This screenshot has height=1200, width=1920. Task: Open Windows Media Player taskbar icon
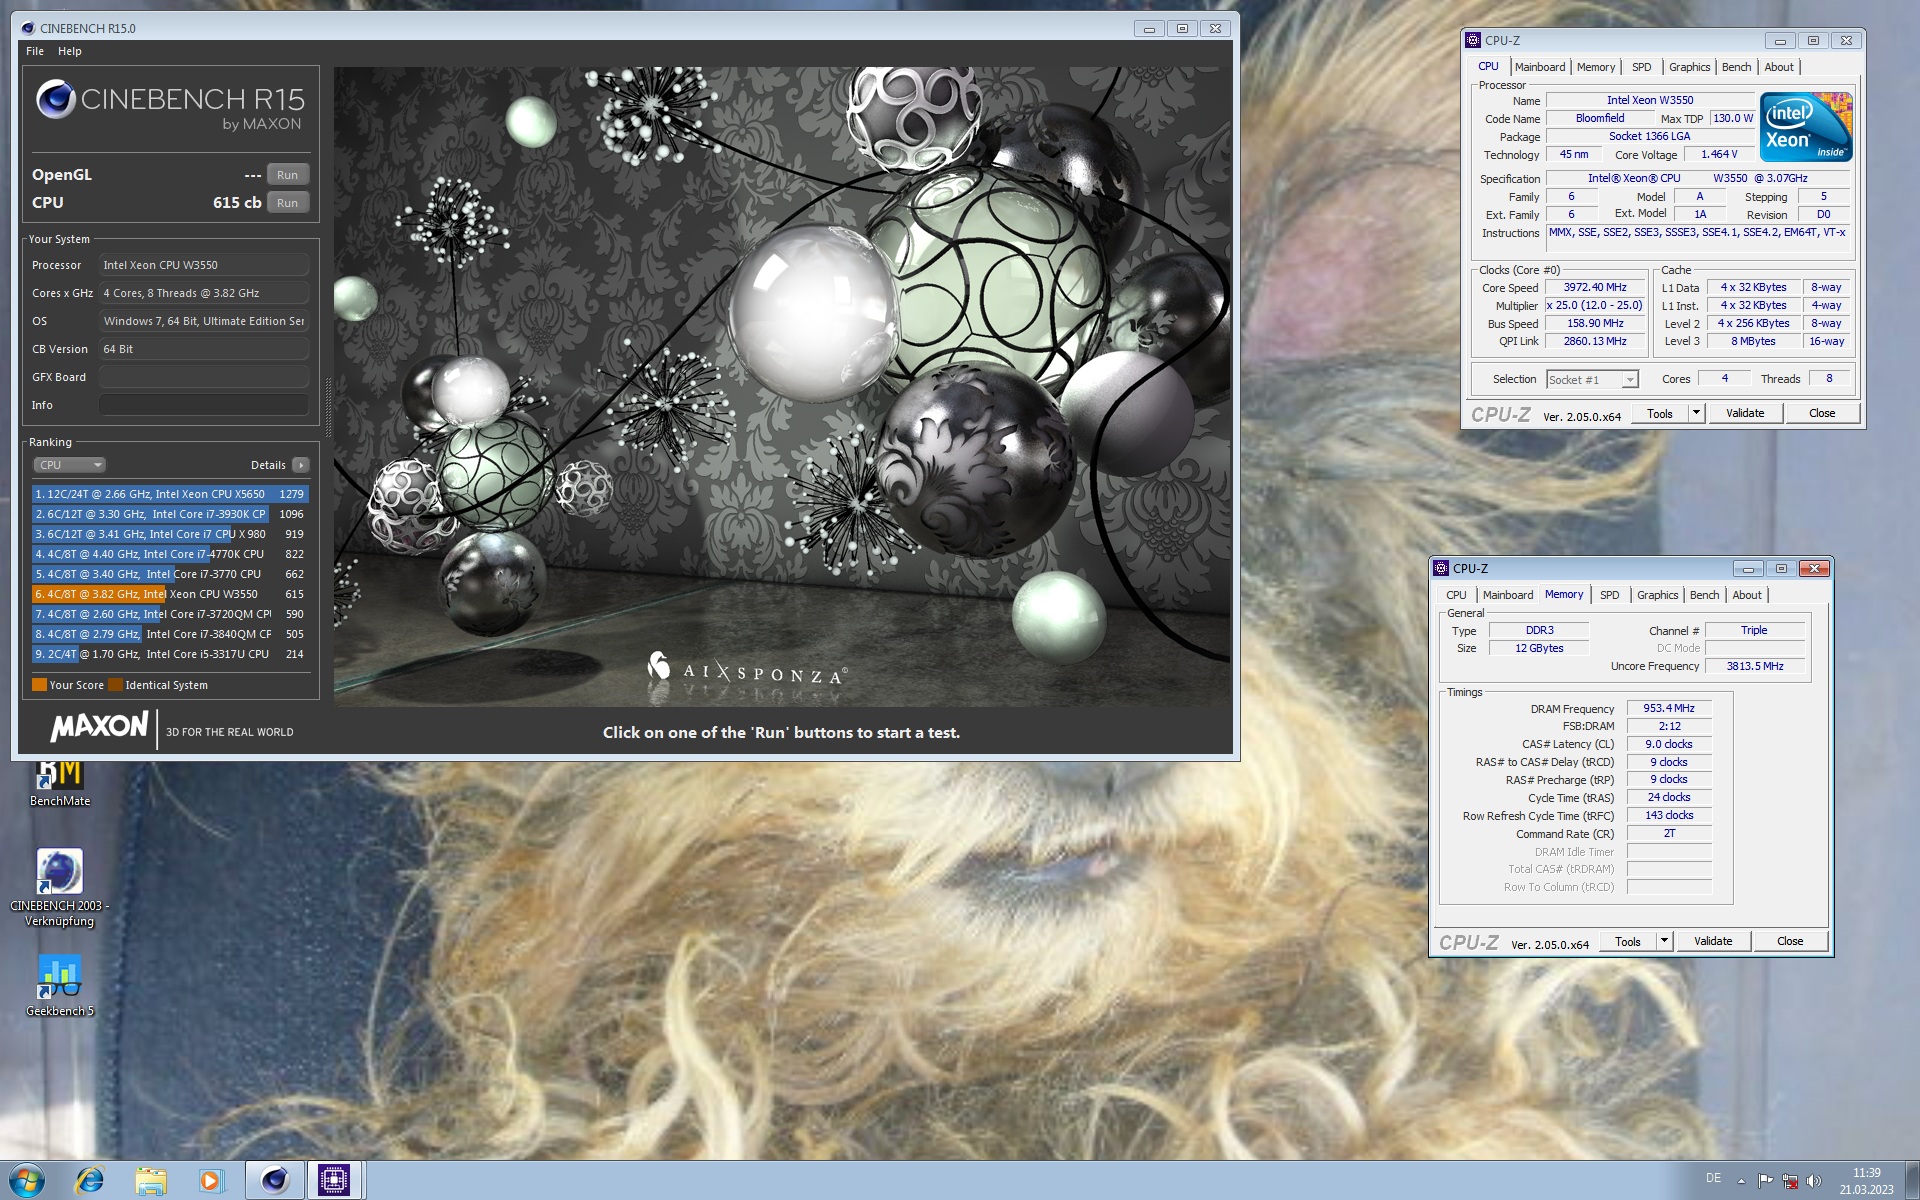pyautogui.click(x=211, y=1181)
